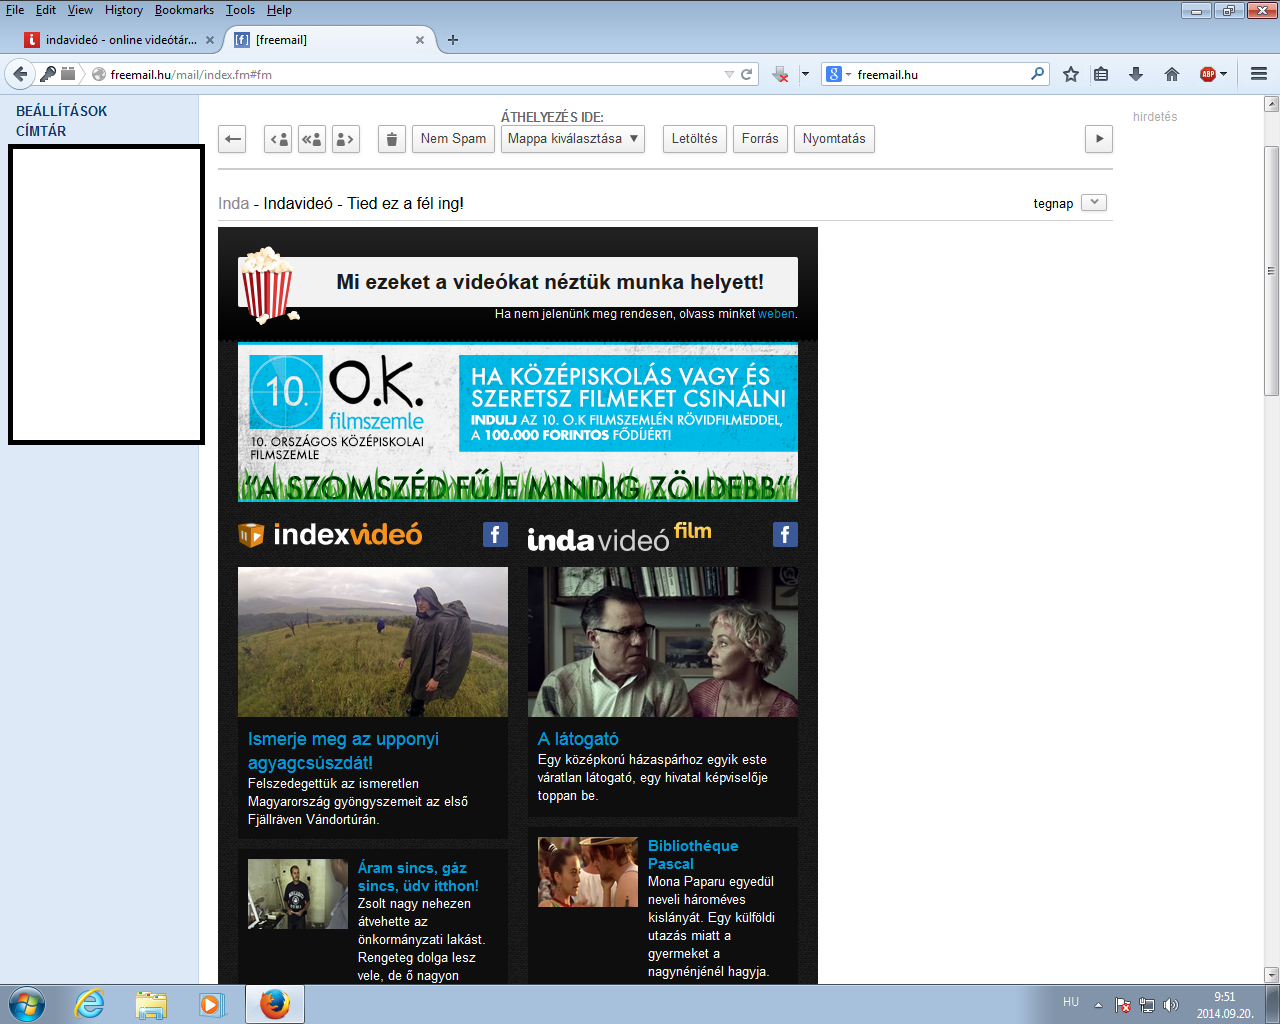Image resolution: width=1280 pixels, height=1024 pixels.
Task: Open Ismerje meg az upponyi agyagcsúszdát! link
Action: coord(343,751)
